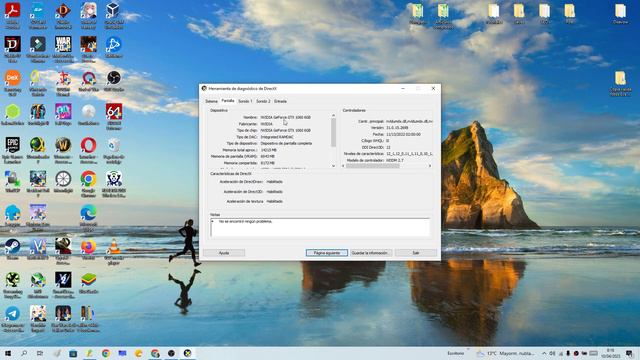Screen dimensions: 640x360
Task: Click the WDDM 2.7 driver model text
Action: 395,160
